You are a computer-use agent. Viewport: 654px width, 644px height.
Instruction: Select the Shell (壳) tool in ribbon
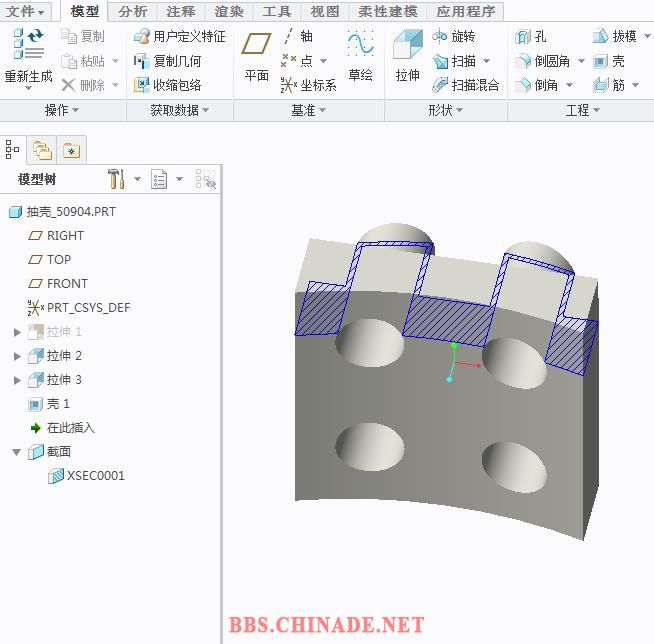(609, 61)
